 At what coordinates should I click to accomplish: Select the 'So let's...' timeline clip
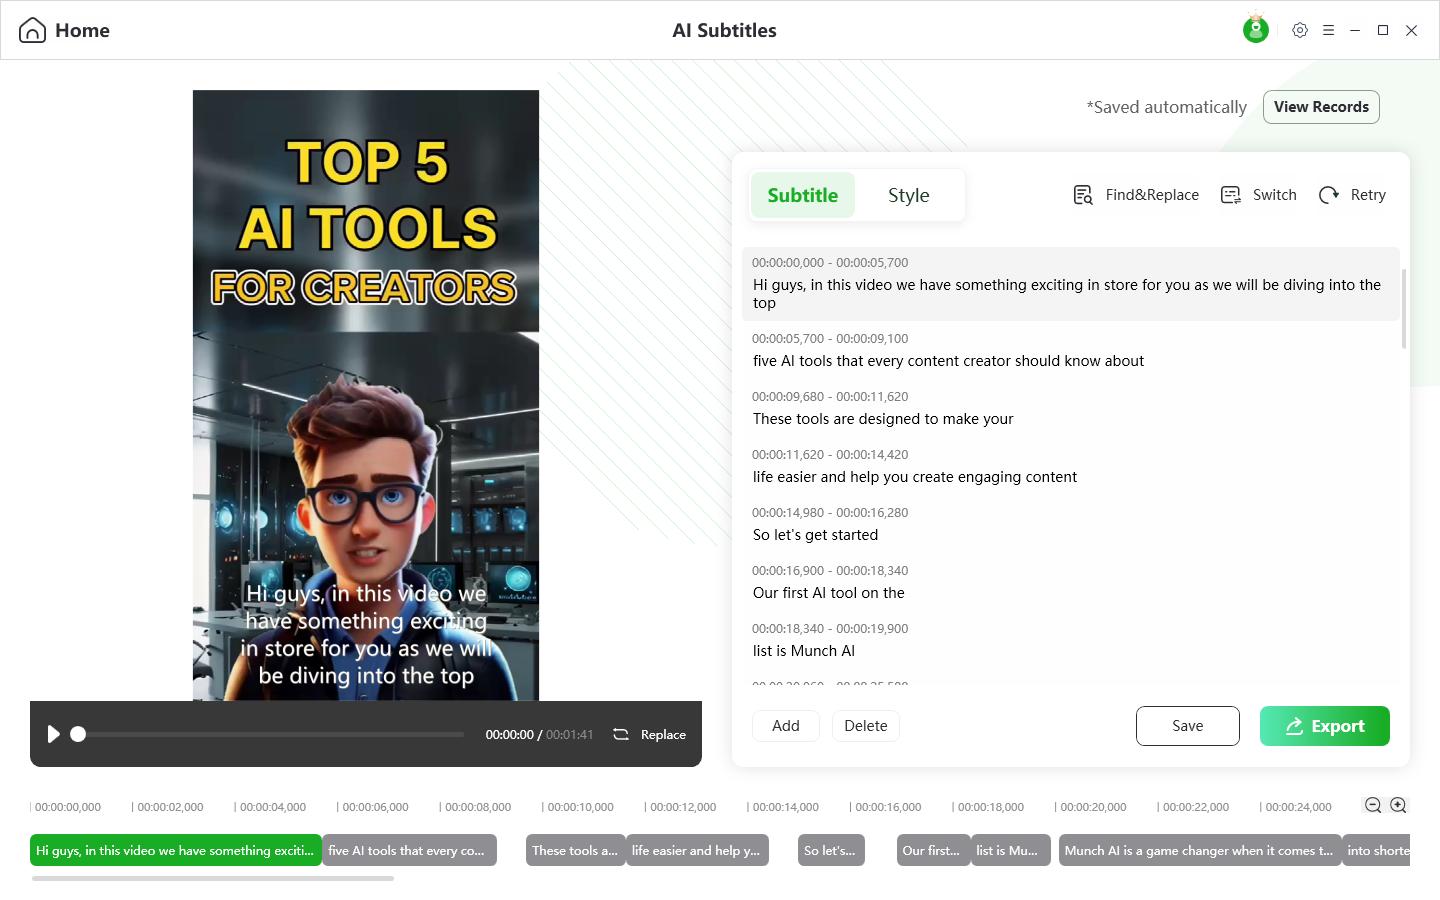click(x=831, y=850)
